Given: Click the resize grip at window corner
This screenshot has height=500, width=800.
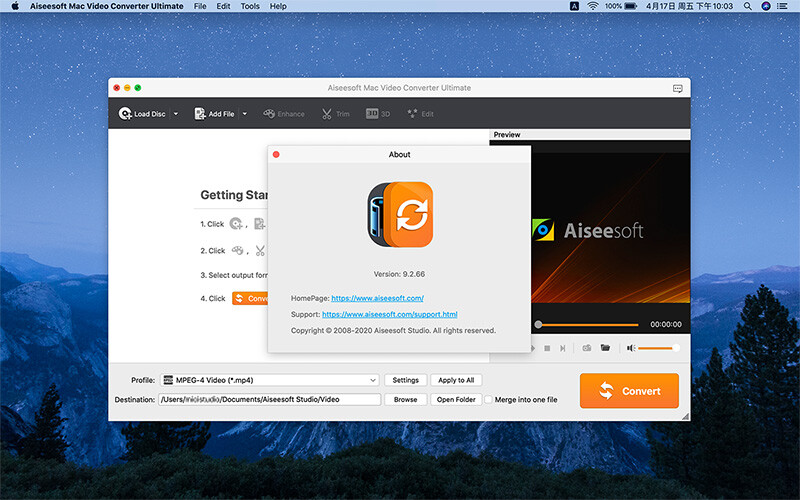Looking at the screenshot, I should 685,416.
